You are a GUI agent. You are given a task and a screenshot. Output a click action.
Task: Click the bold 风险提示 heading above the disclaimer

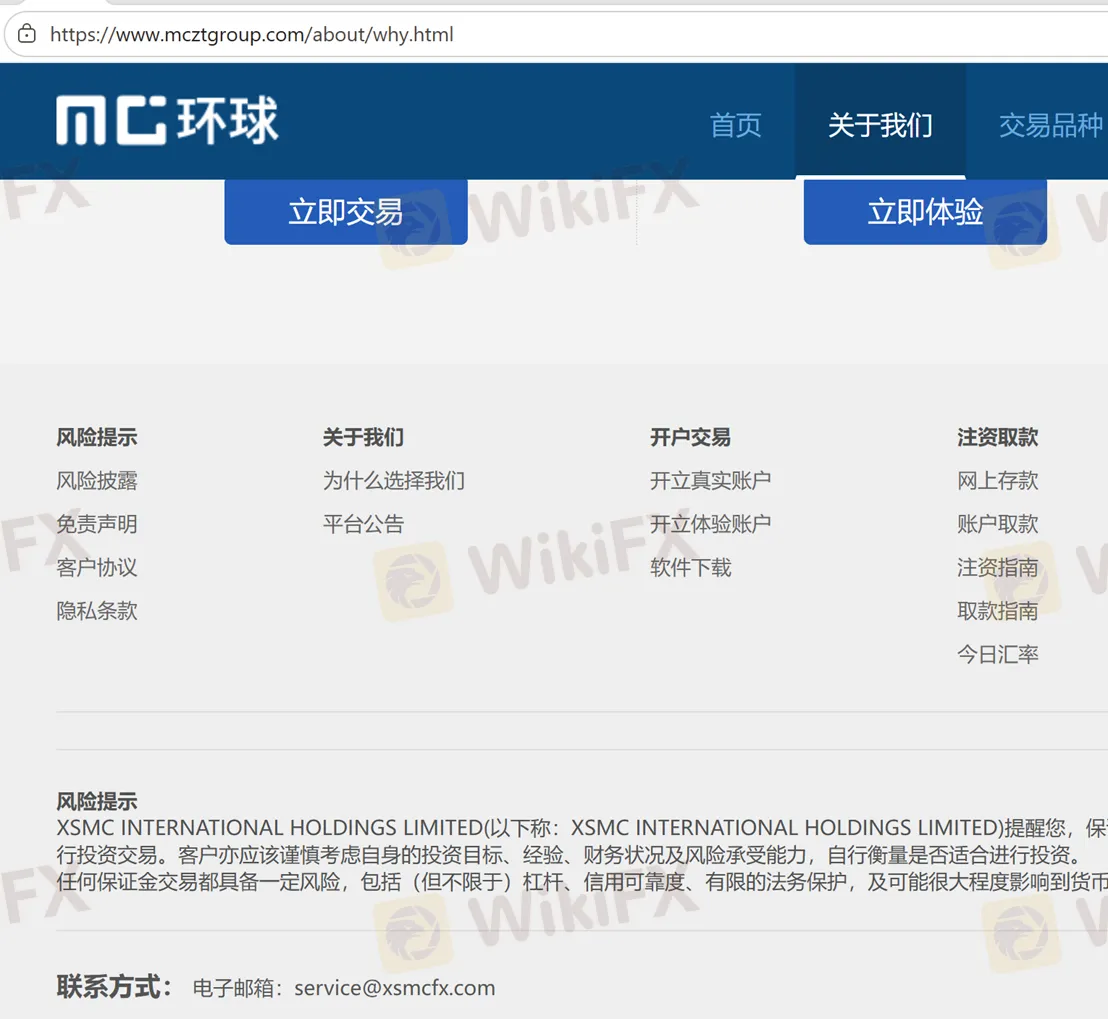(x=97, y=801)
